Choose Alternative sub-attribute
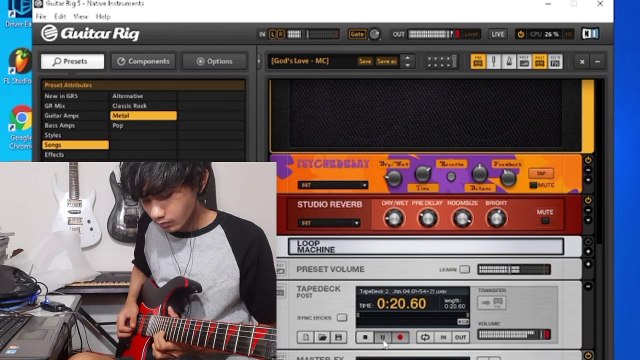The width and height of the screenshot is (640, 360). pos(143,96)
